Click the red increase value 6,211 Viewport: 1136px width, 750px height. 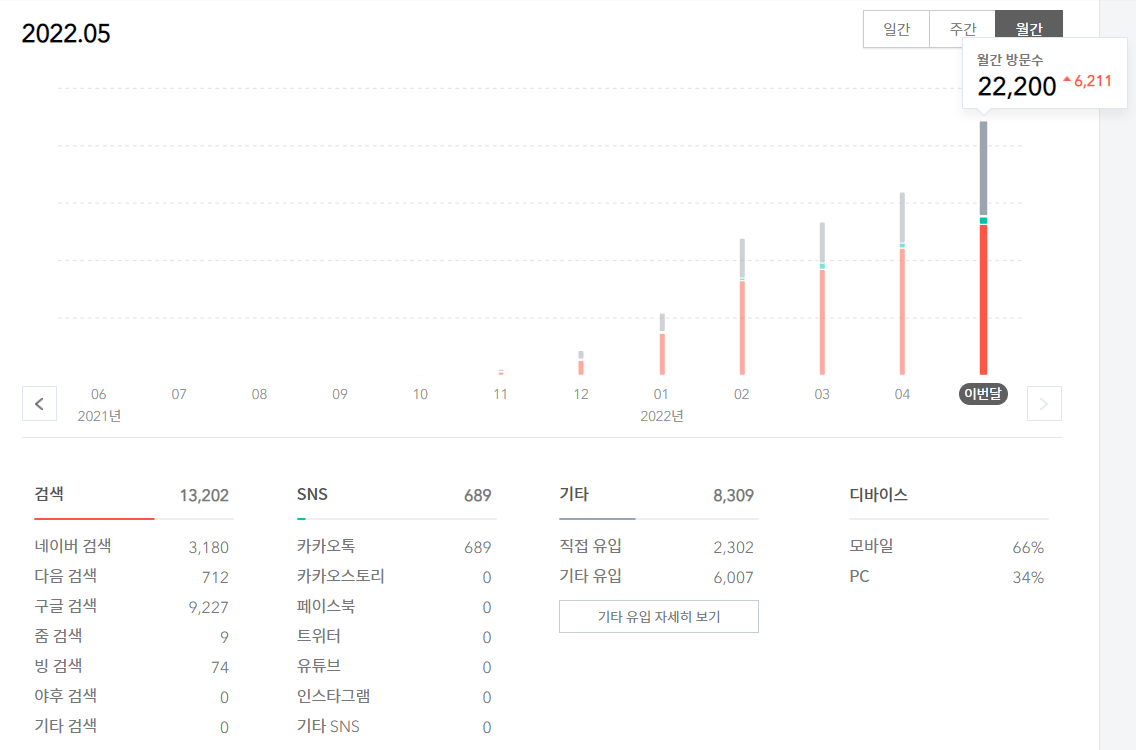[1092, 81]
